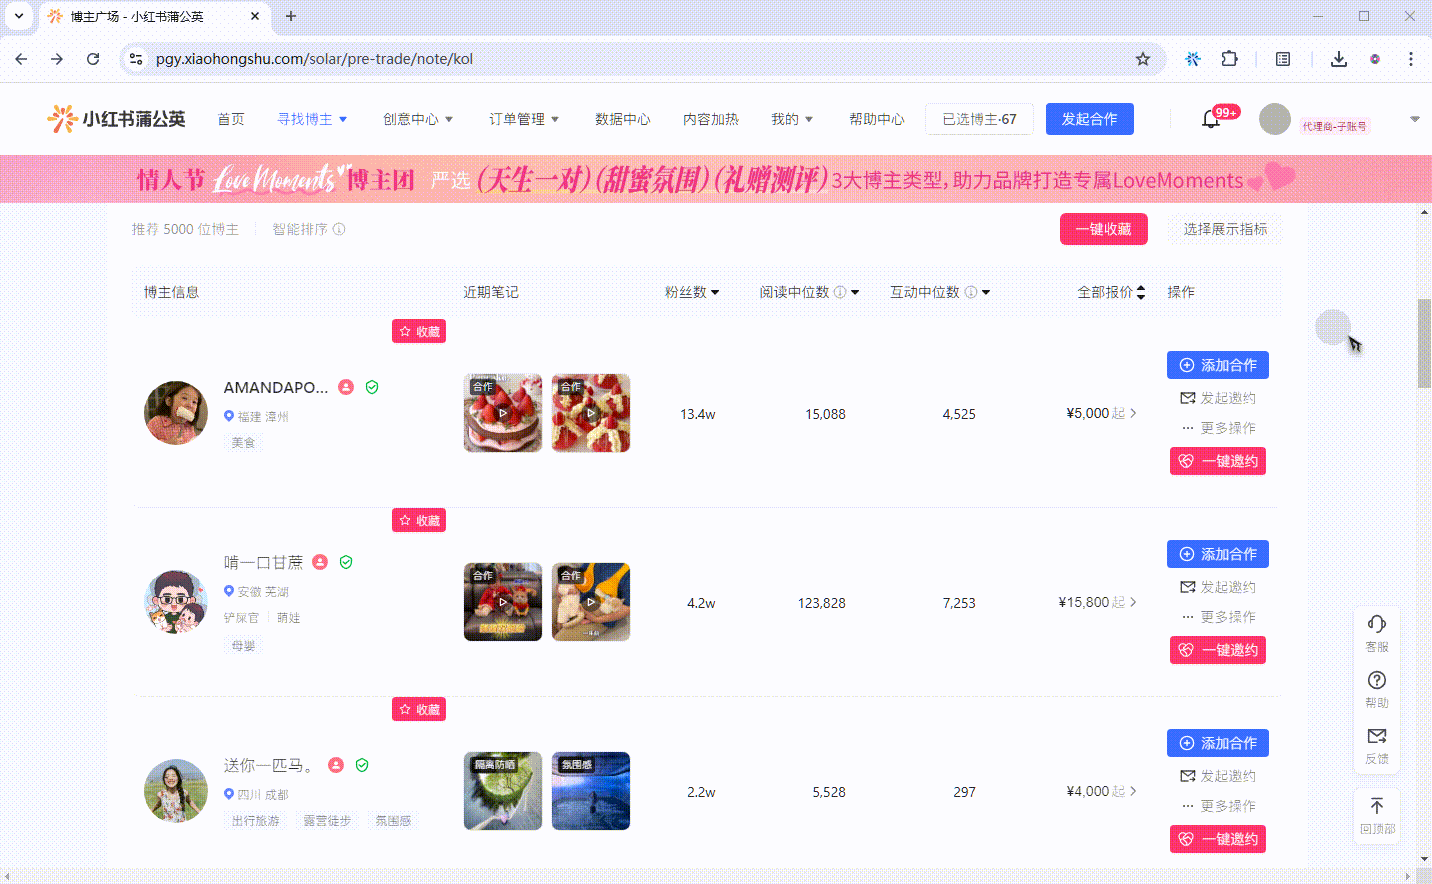
Task: Click the 发起合作 button
Action: coord(1089,119)
